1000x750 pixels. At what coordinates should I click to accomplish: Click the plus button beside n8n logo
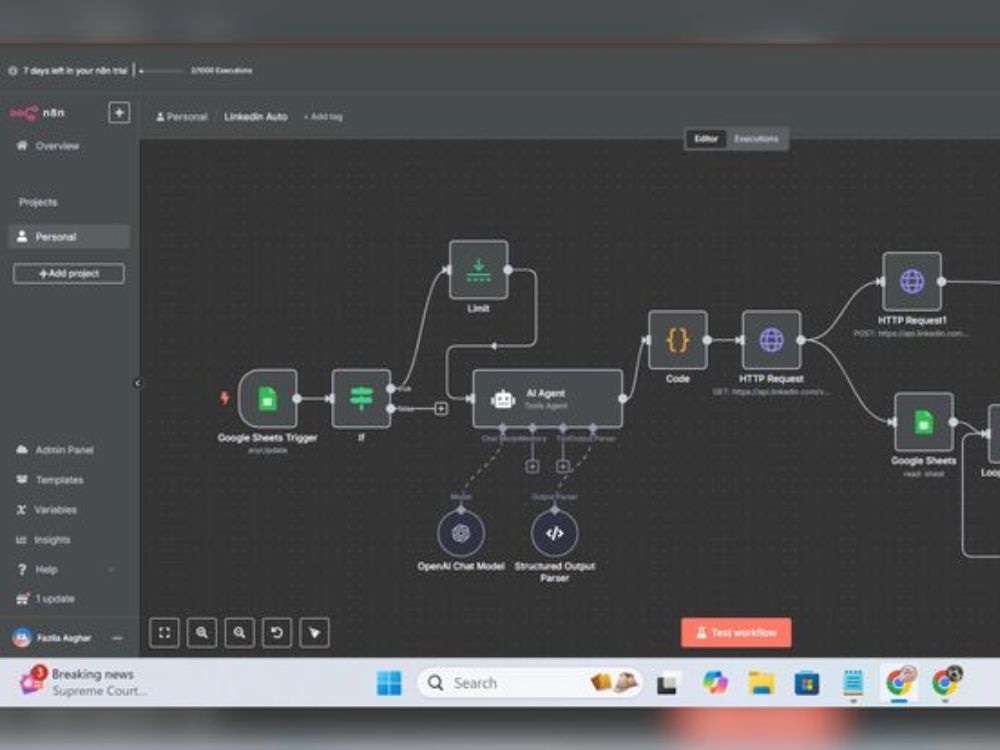(x=119, y=113)
